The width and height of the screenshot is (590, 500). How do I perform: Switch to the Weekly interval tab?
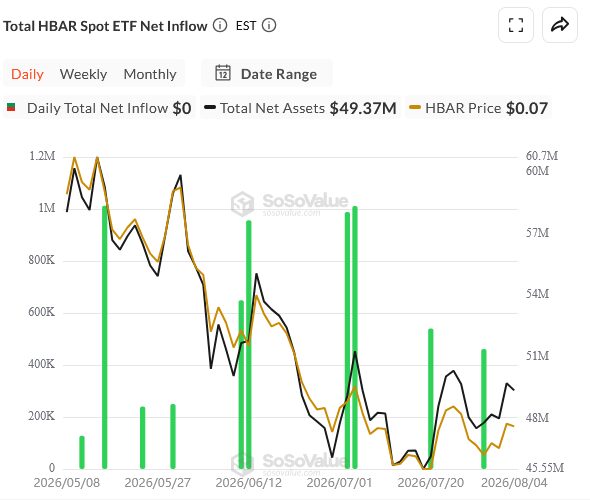tap(84, 74)
